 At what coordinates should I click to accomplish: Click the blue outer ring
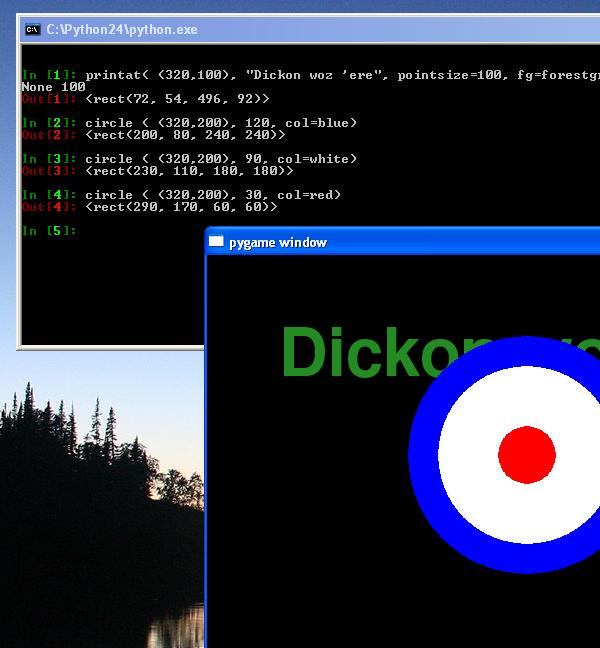click(424, 454)
